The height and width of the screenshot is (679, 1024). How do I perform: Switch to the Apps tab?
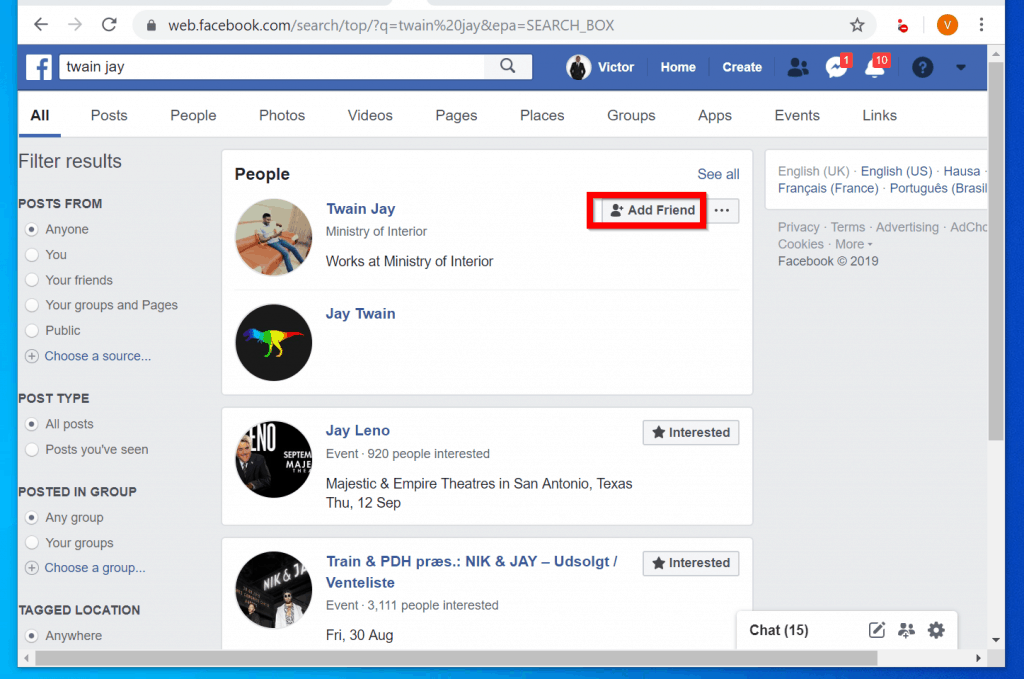(x=715, y=116)
